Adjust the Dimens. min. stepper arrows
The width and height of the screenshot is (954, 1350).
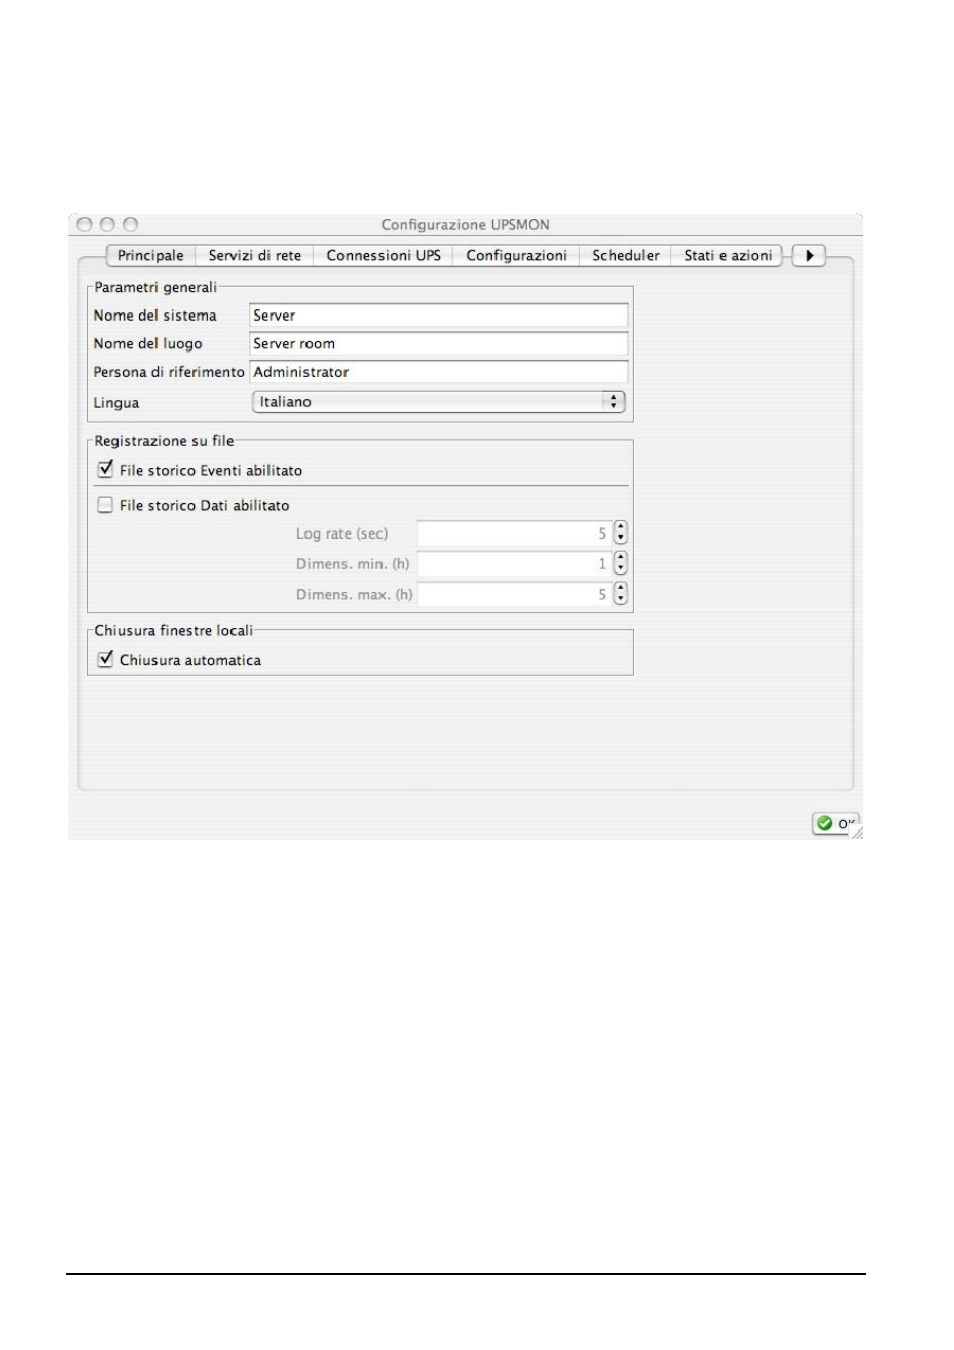(x=620, y=564)
